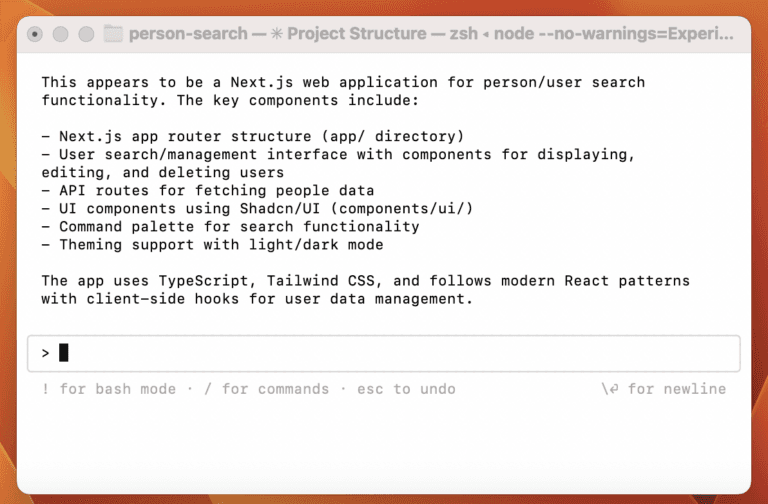Click the block cursor in the prompt

pyautogui.click(x=64, y=353)
